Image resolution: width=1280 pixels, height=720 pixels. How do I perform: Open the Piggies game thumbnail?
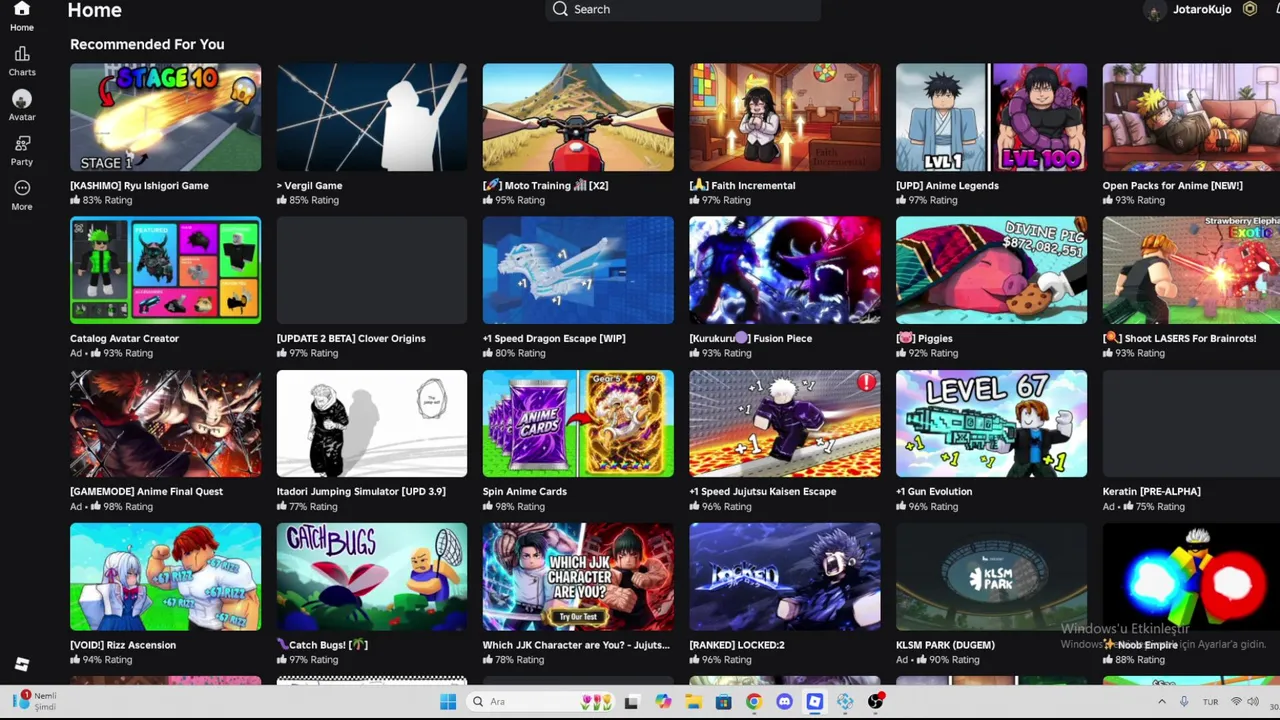click(991, 270)
